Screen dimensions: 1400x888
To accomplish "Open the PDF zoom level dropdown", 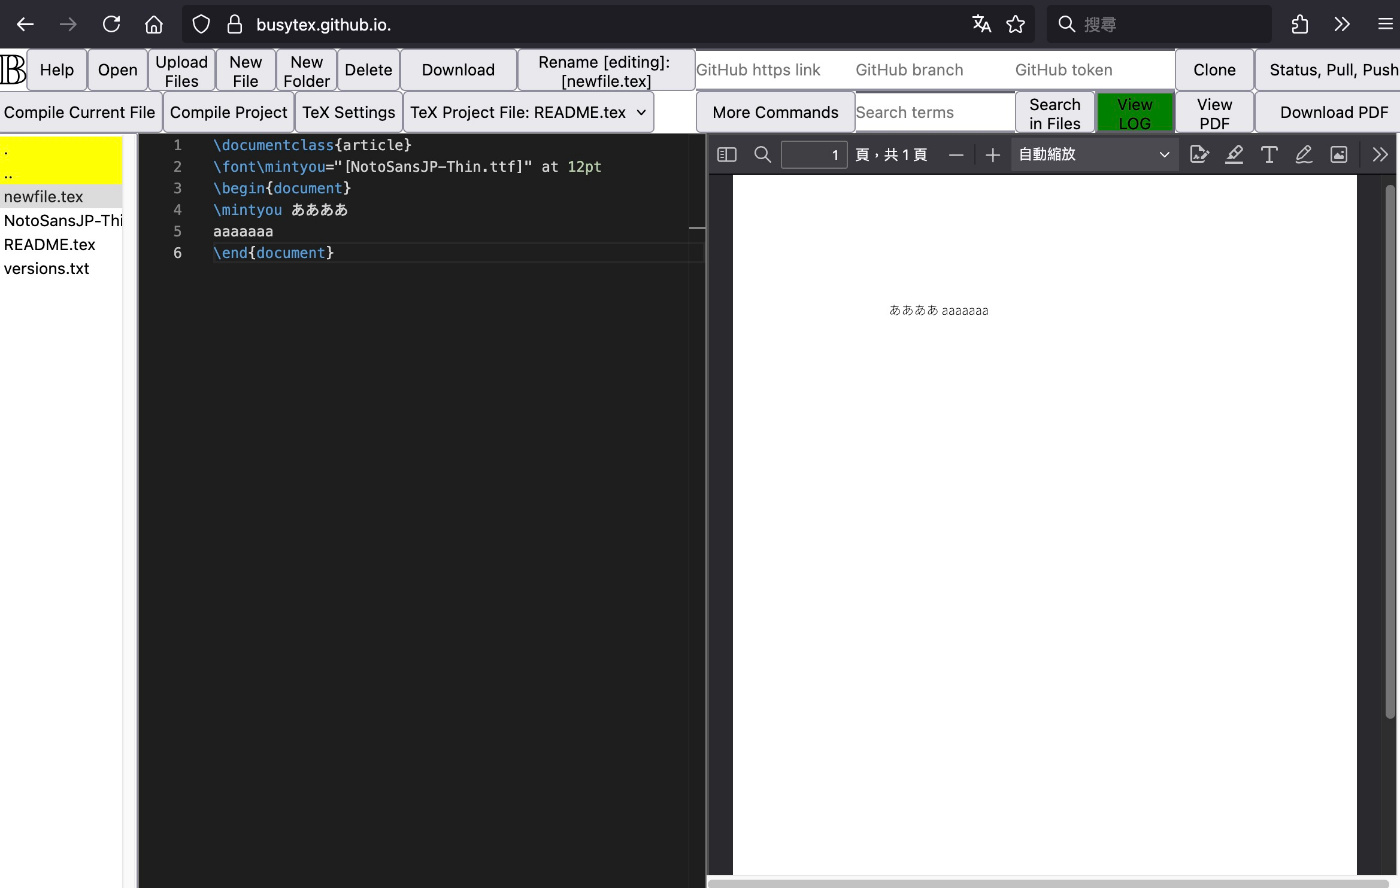I will (x=1094, y=154).
